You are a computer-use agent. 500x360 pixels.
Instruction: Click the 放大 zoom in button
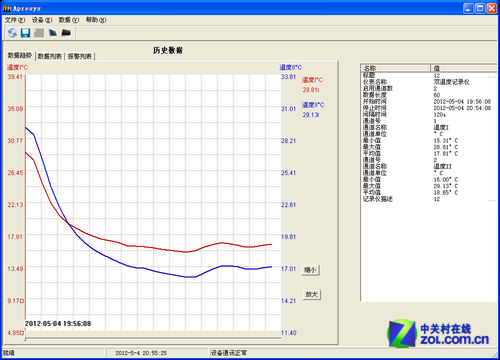click(x=312, y=294)
